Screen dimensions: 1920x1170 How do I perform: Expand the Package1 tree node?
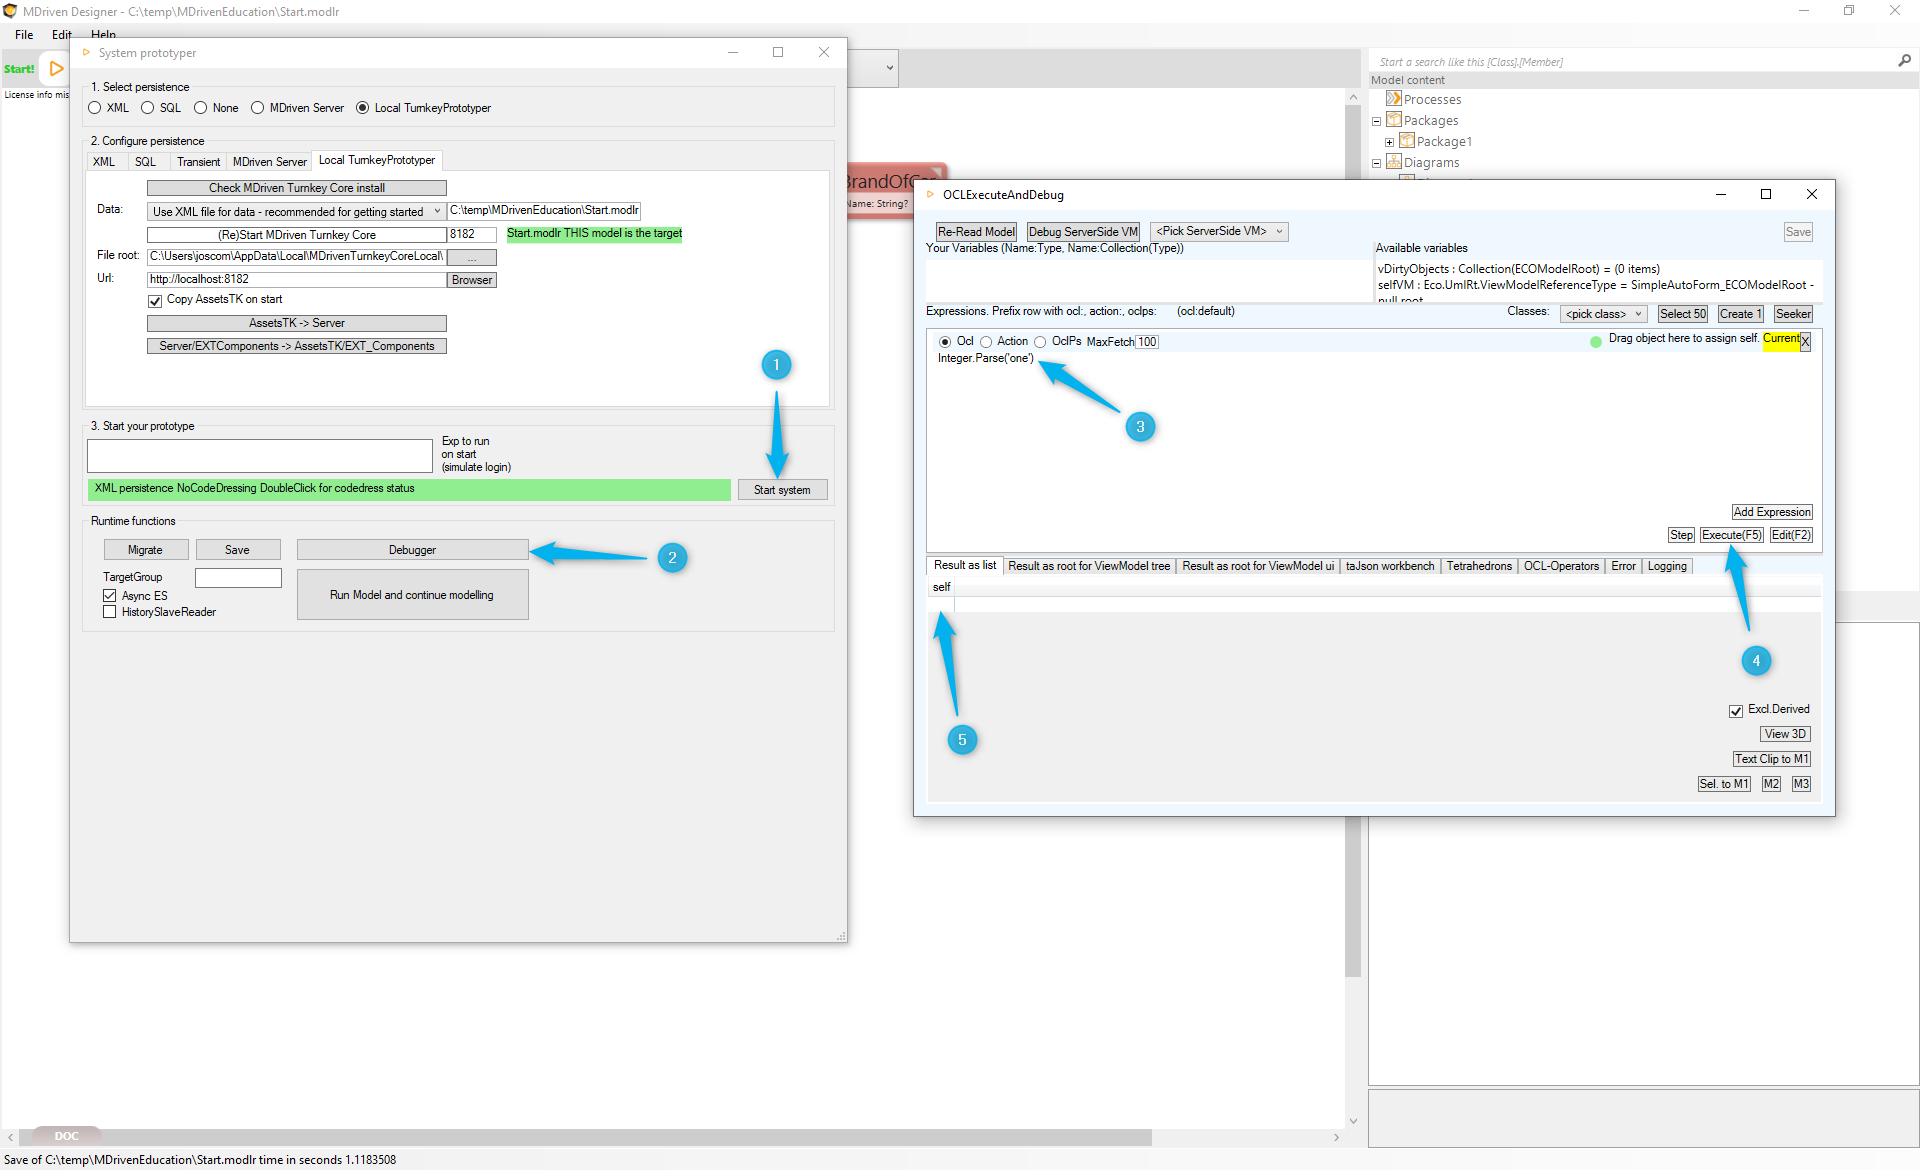[x=1389, y=142]
